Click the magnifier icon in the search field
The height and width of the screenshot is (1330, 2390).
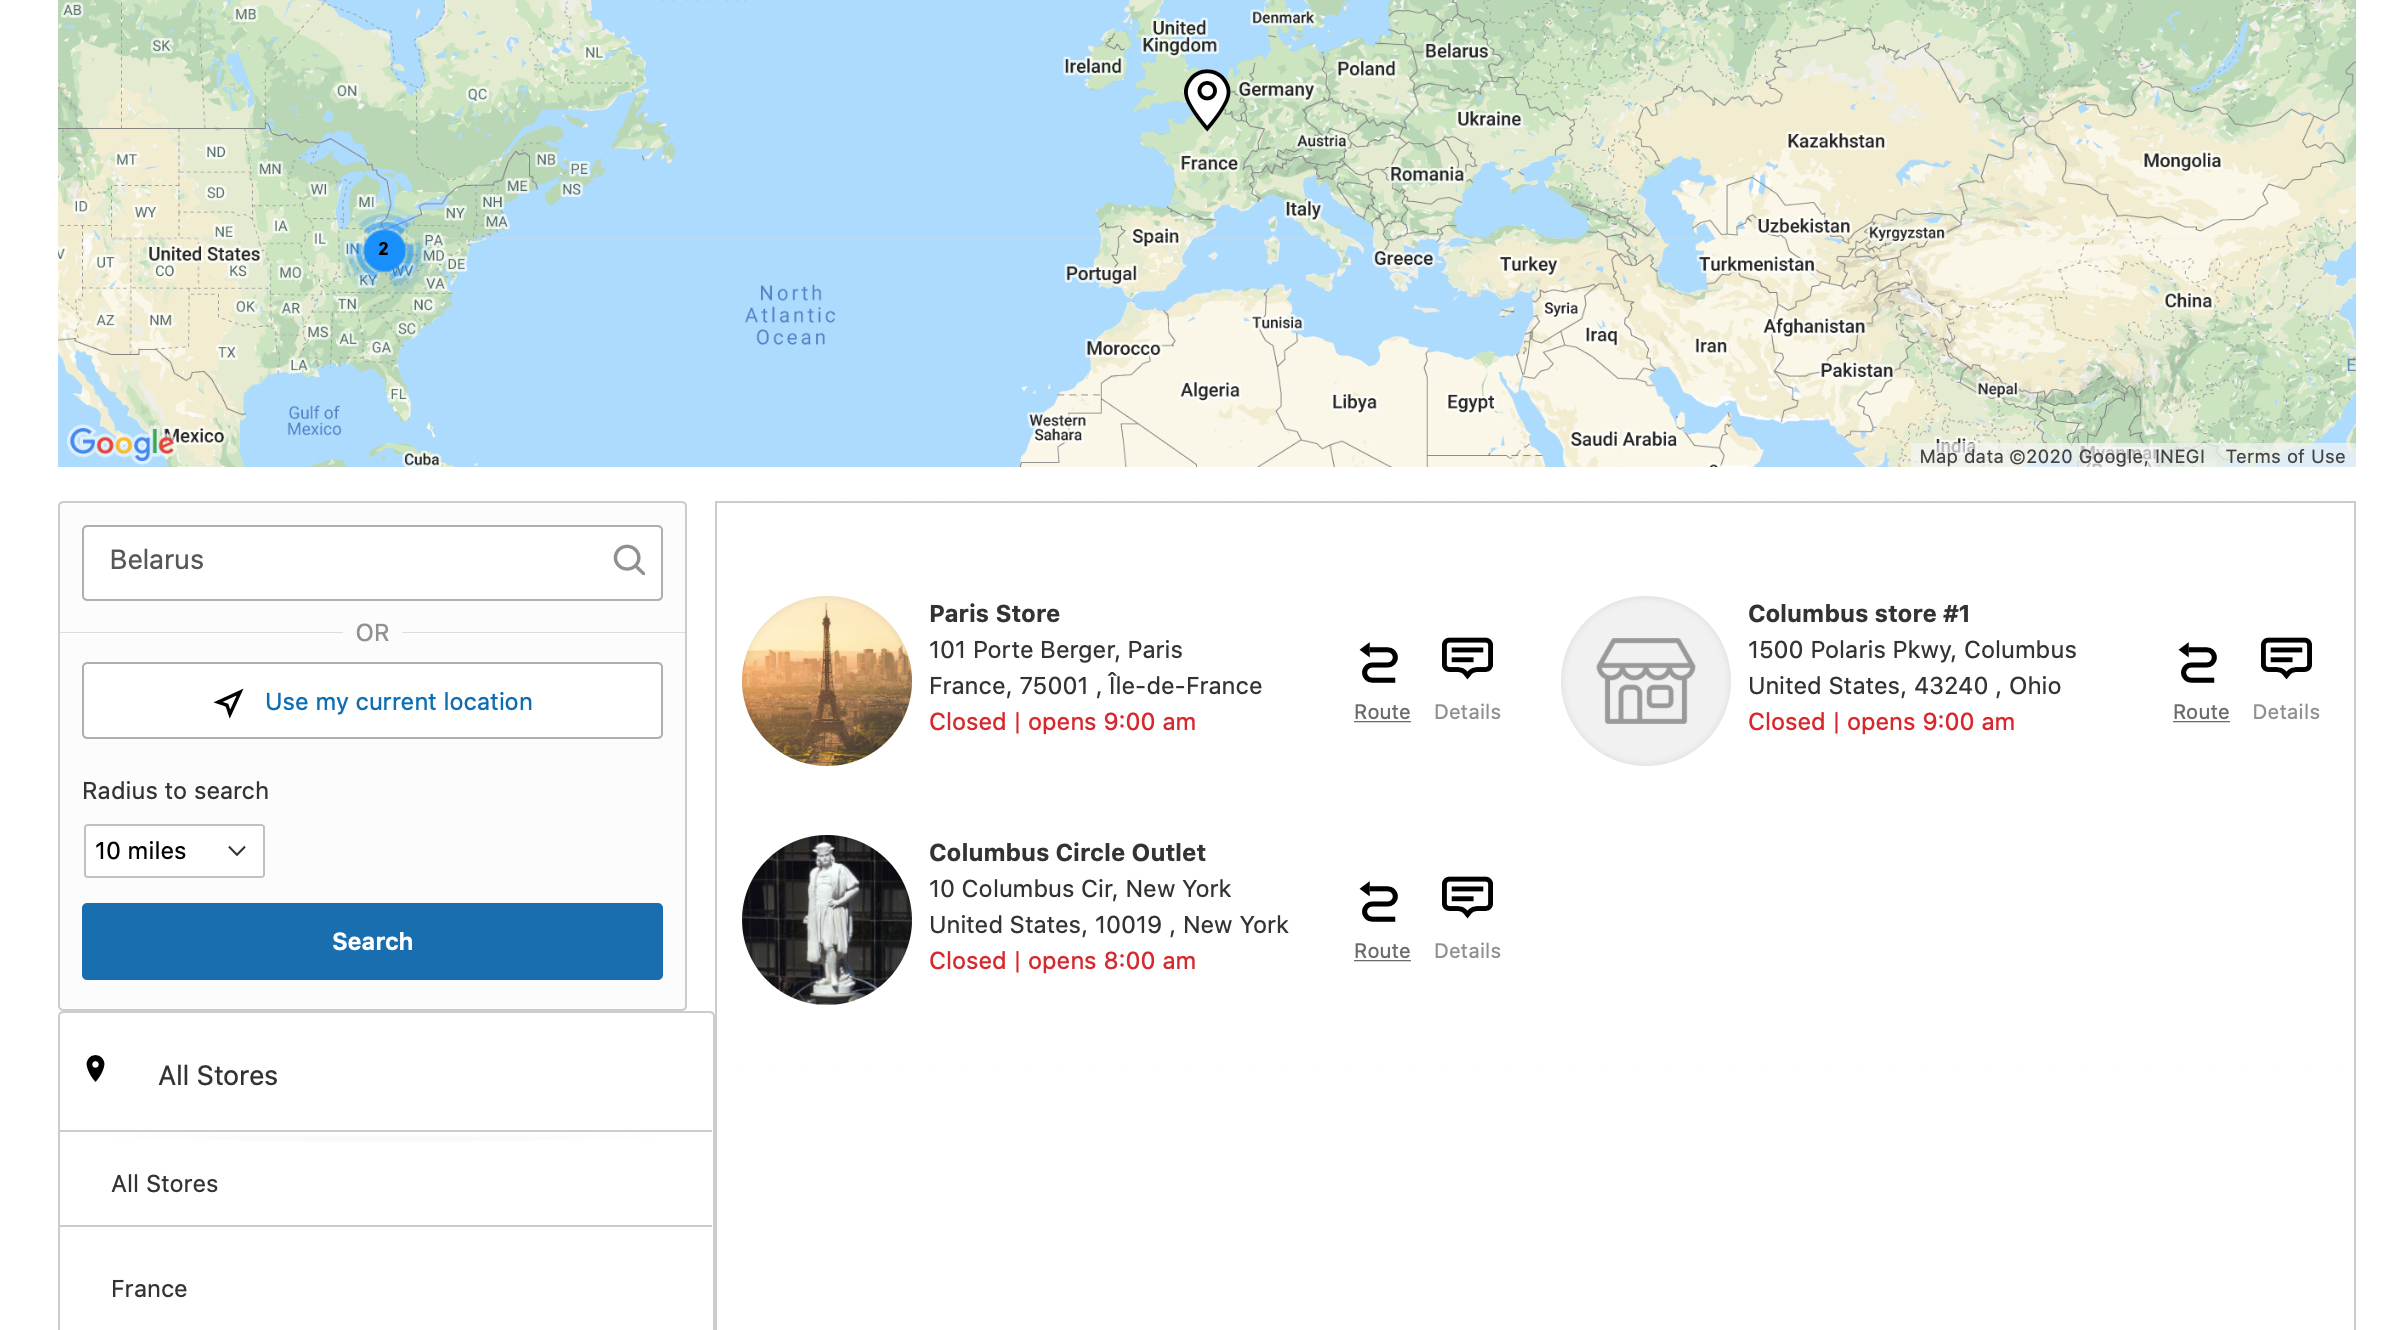pos(629,560)
